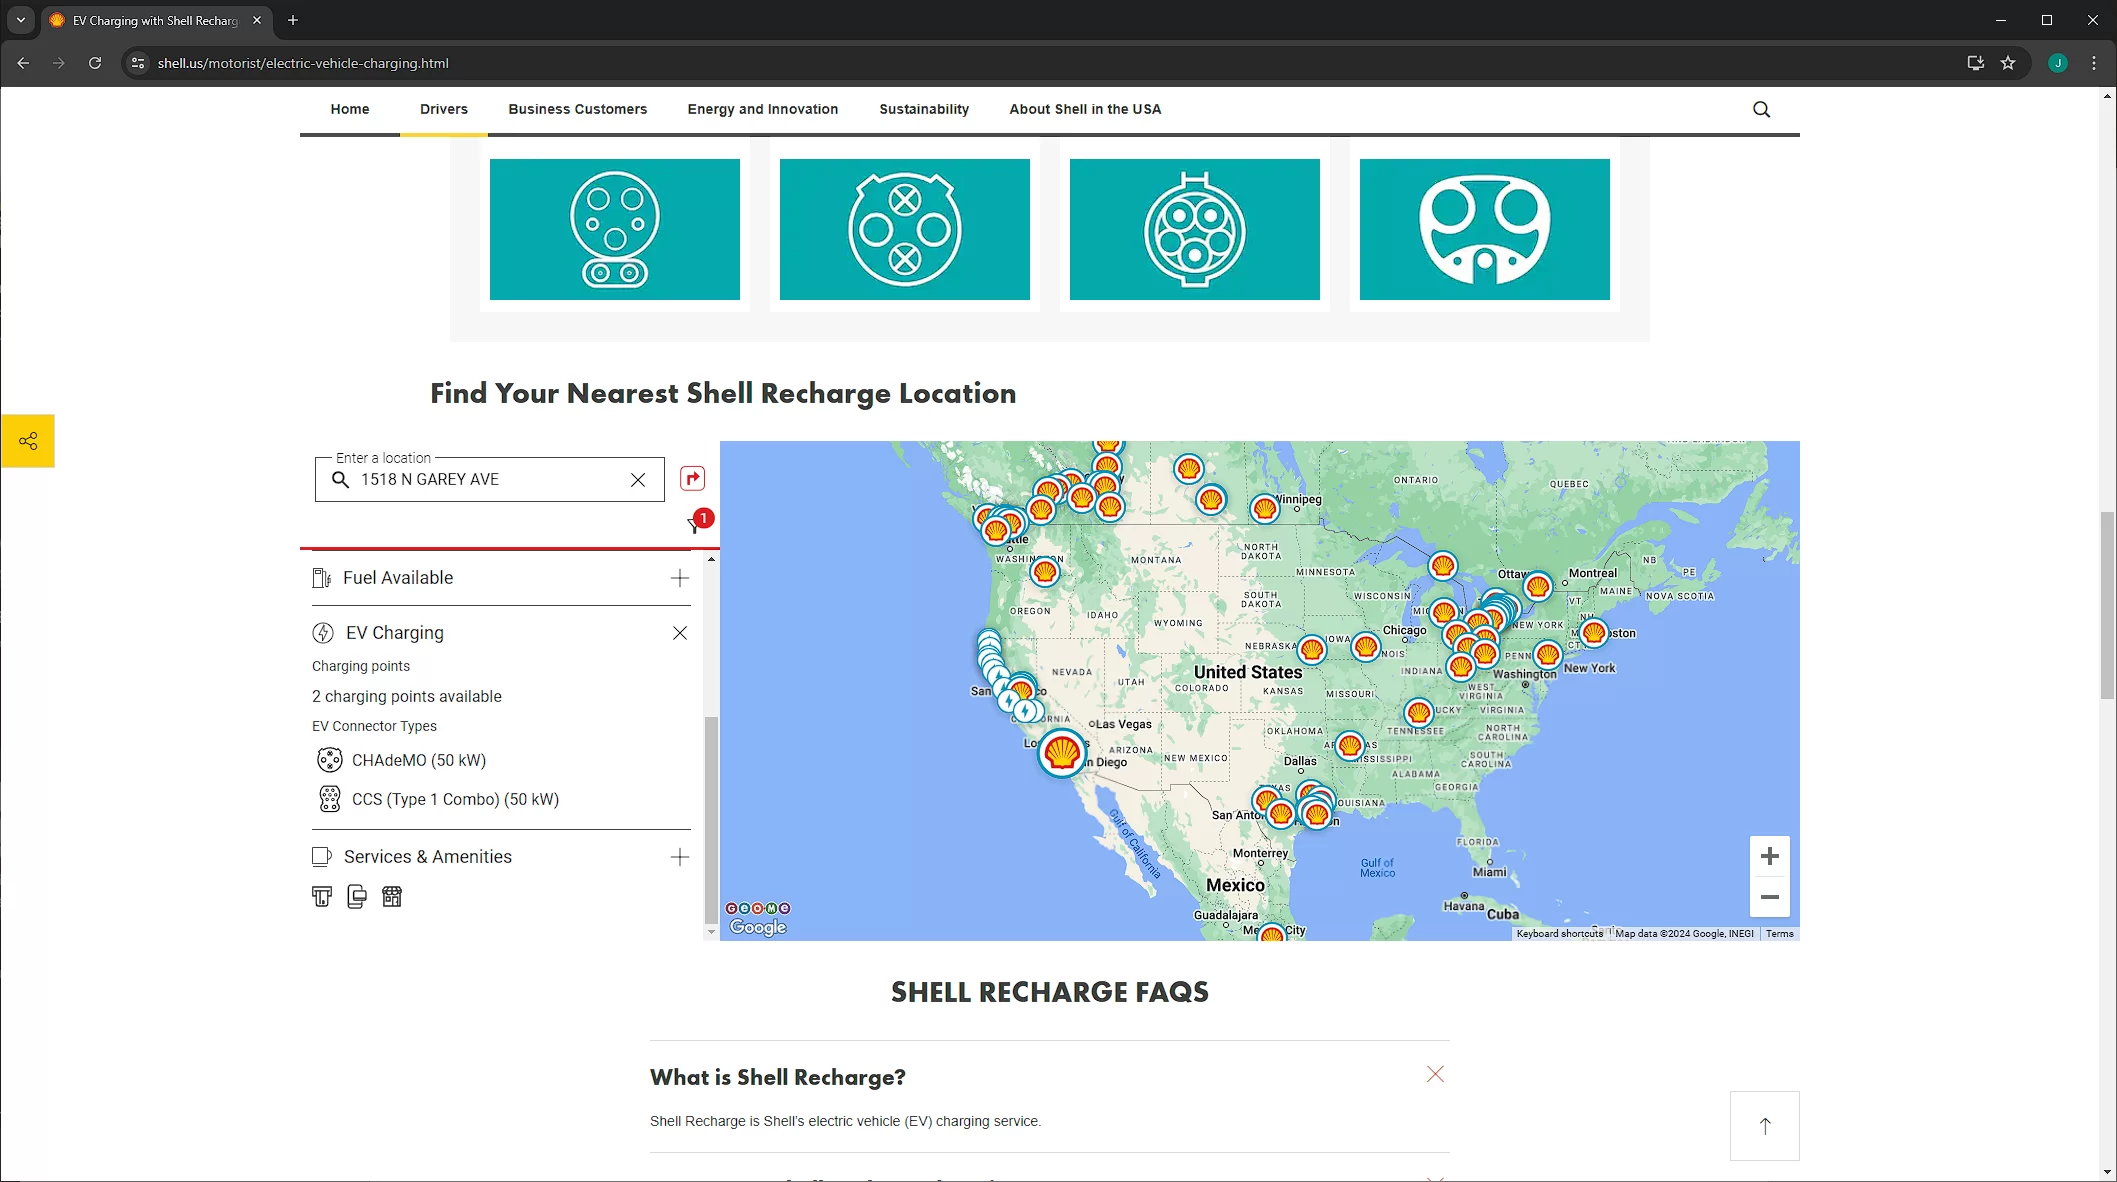Open the yellow share button
Screen dimensions: 2117x1182
(28, 441)
